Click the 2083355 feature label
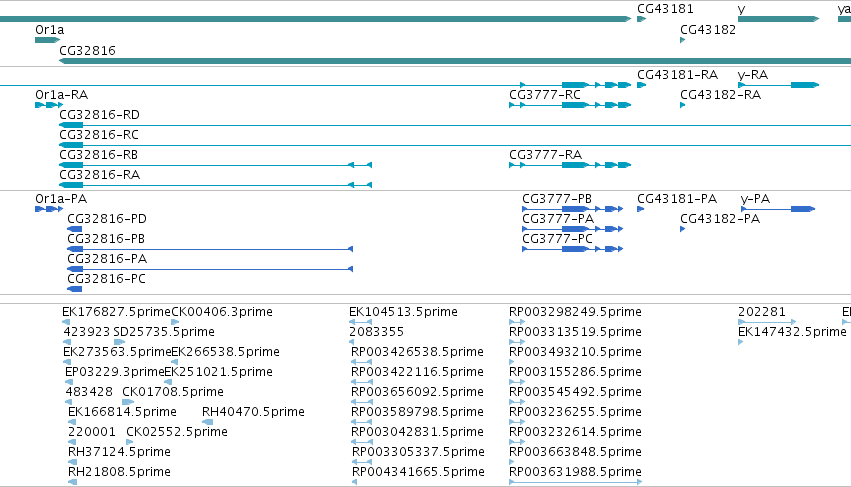 (376, 332)
